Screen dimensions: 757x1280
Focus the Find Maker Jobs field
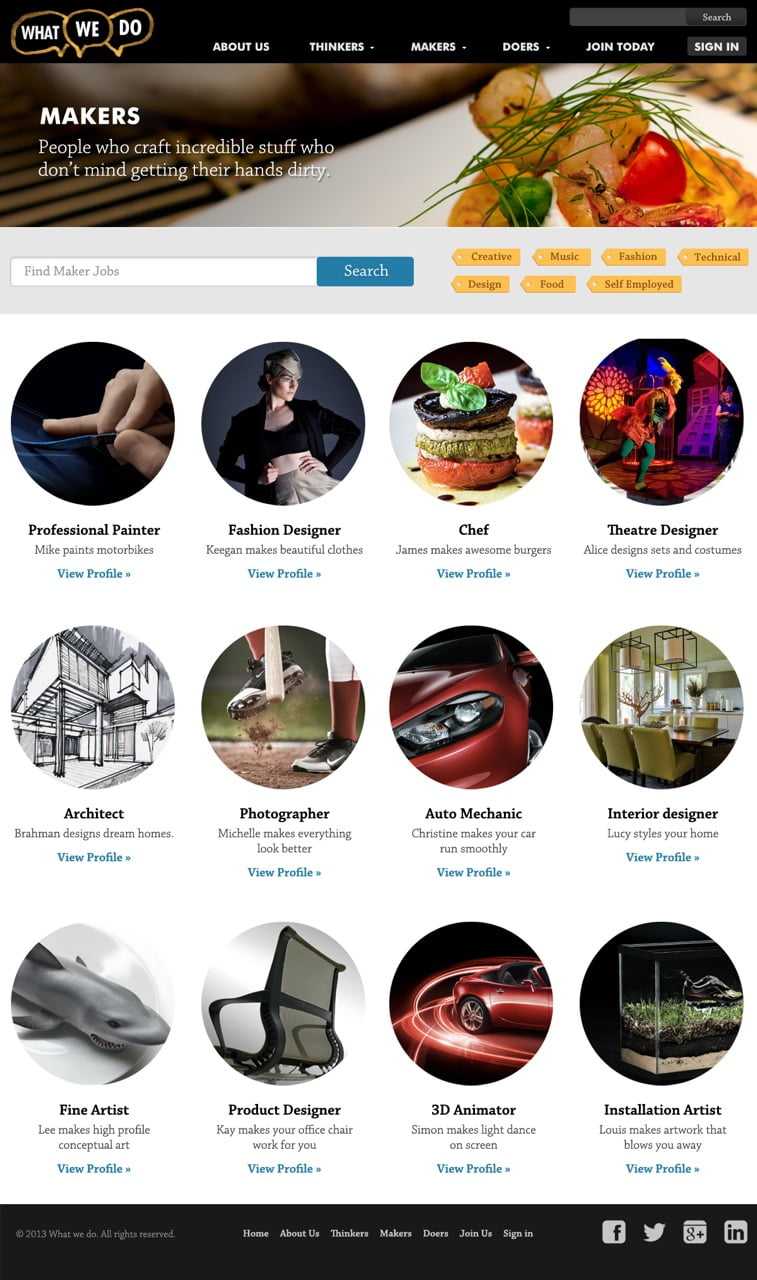tap(164, 271)
